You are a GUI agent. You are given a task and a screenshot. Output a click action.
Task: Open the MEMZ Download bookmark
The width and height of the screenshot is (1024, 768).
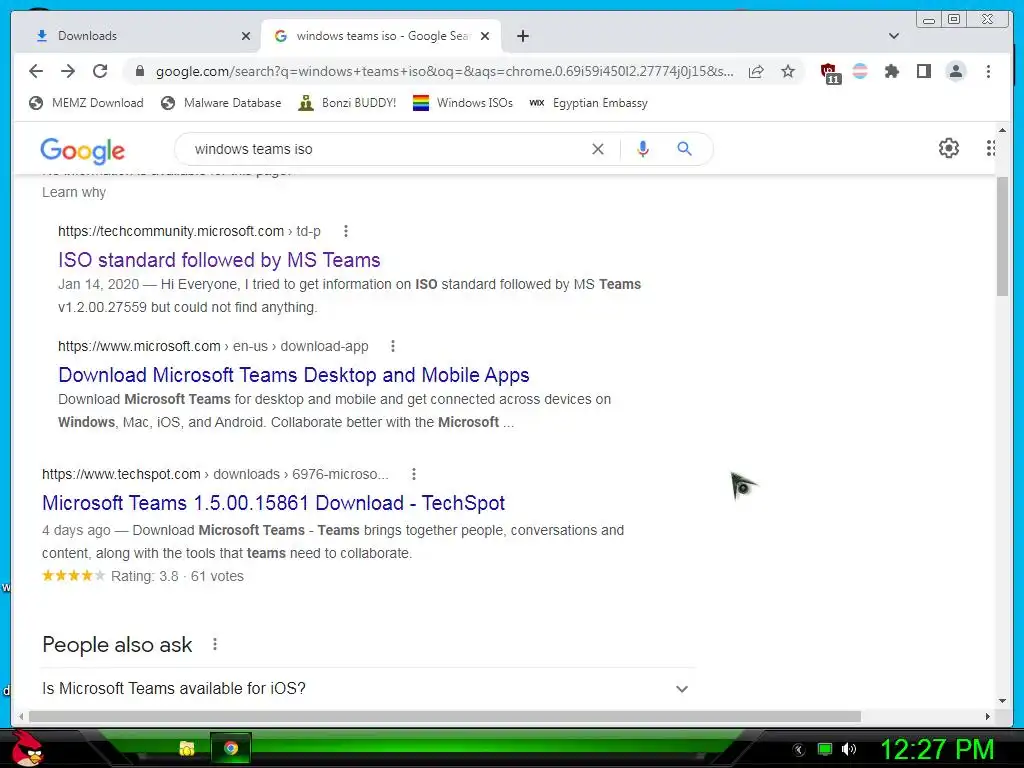(86, 103)
